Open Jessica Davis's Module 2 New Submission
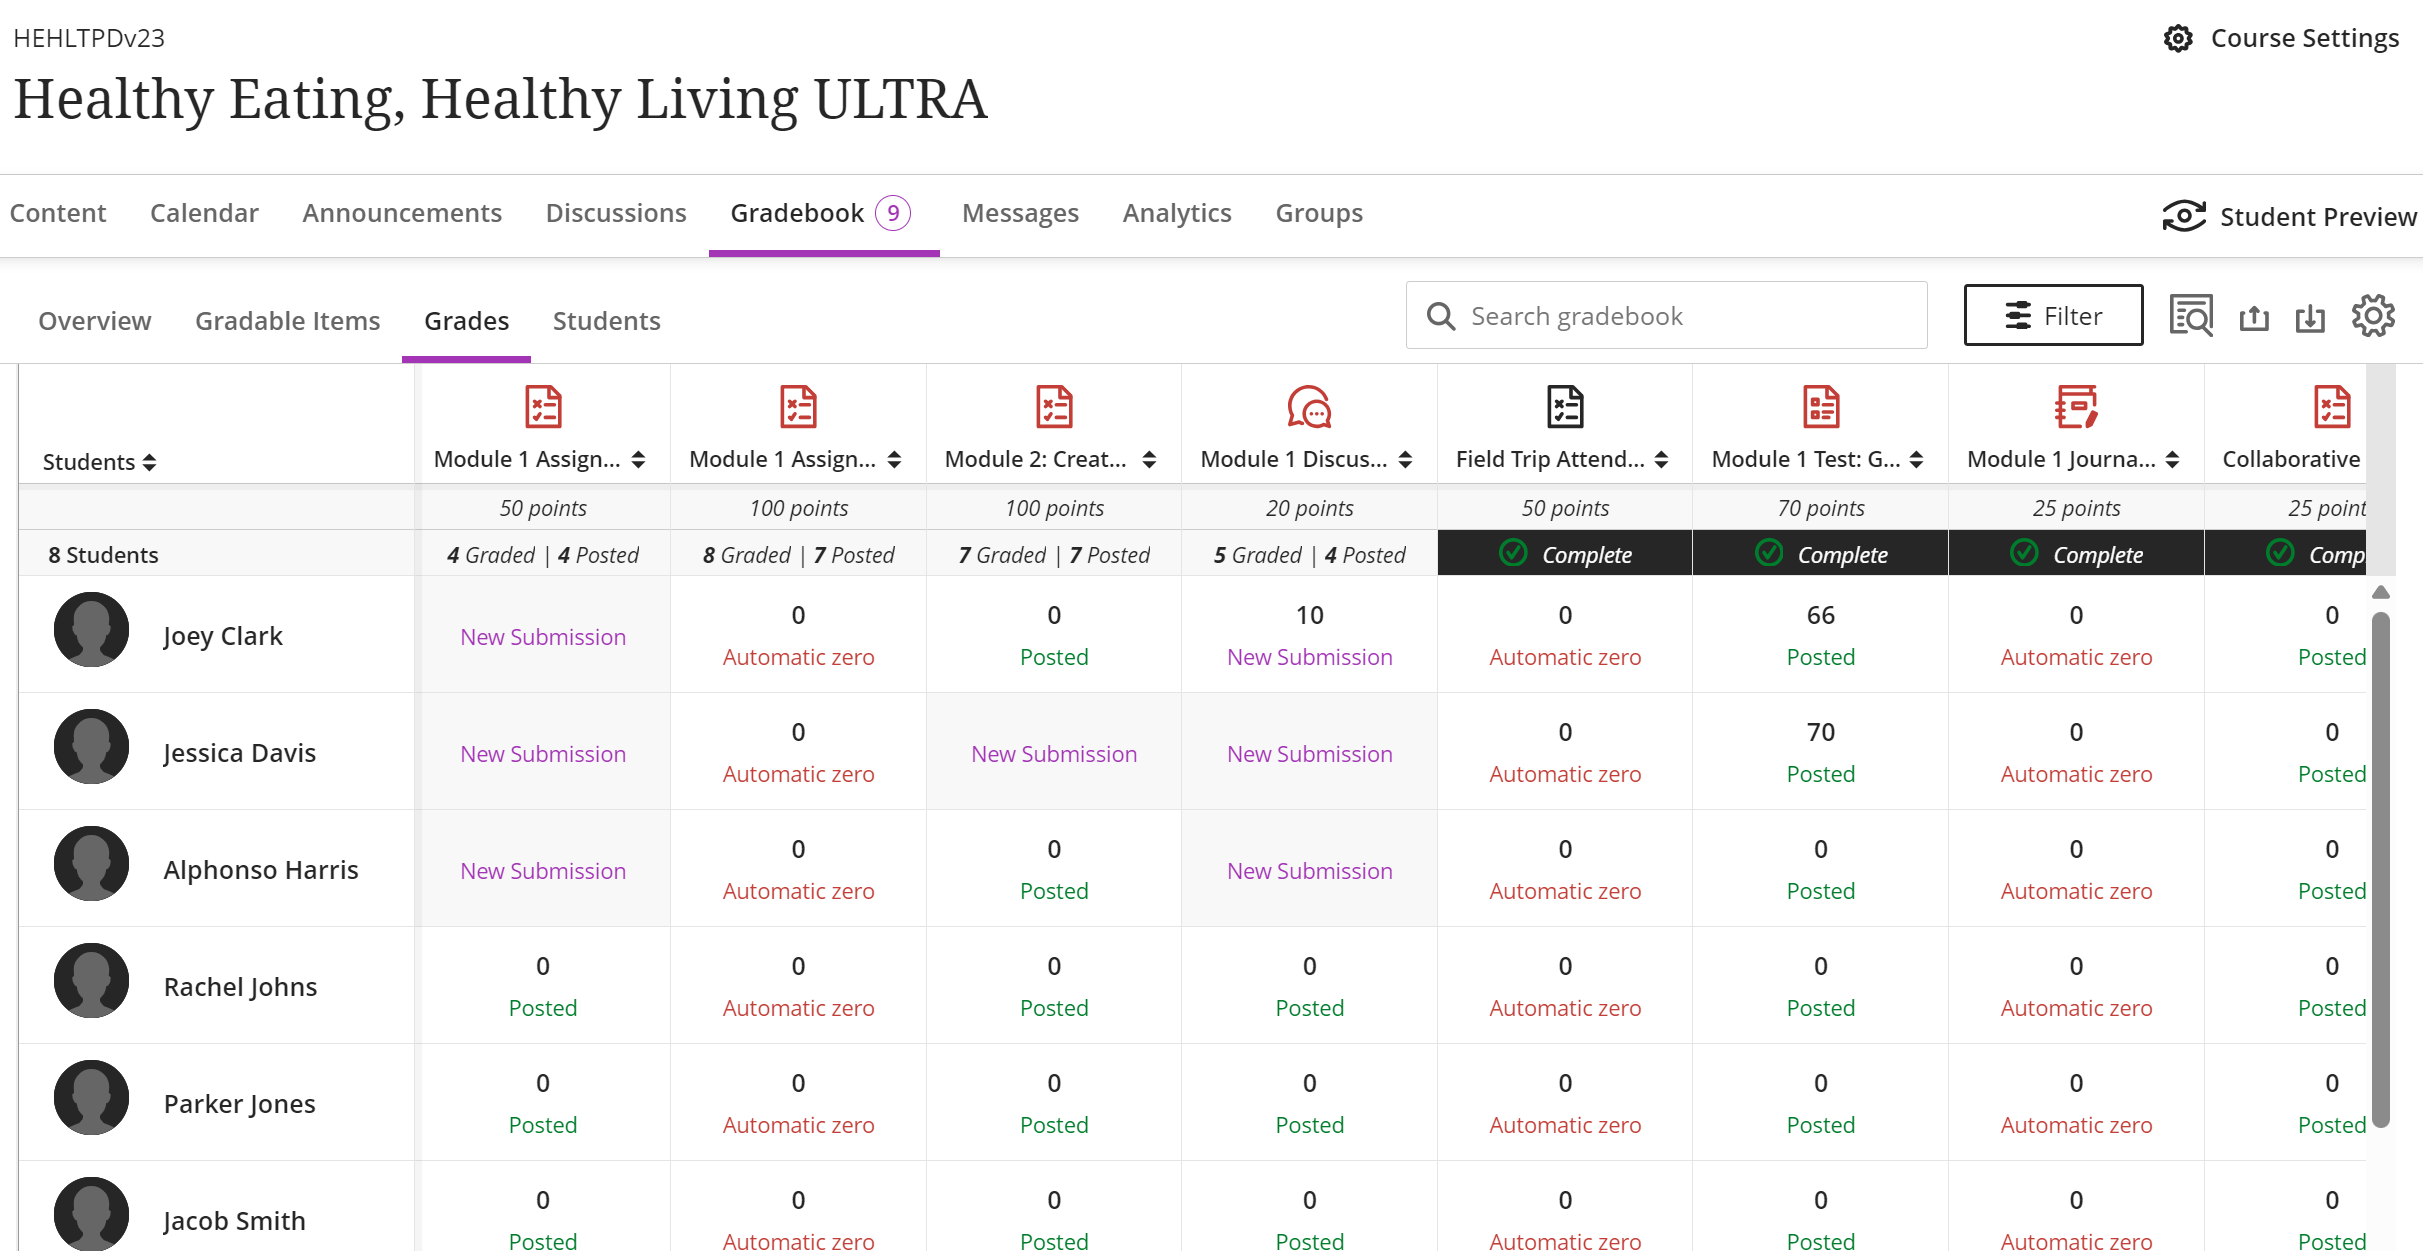 click(1054, 754)
